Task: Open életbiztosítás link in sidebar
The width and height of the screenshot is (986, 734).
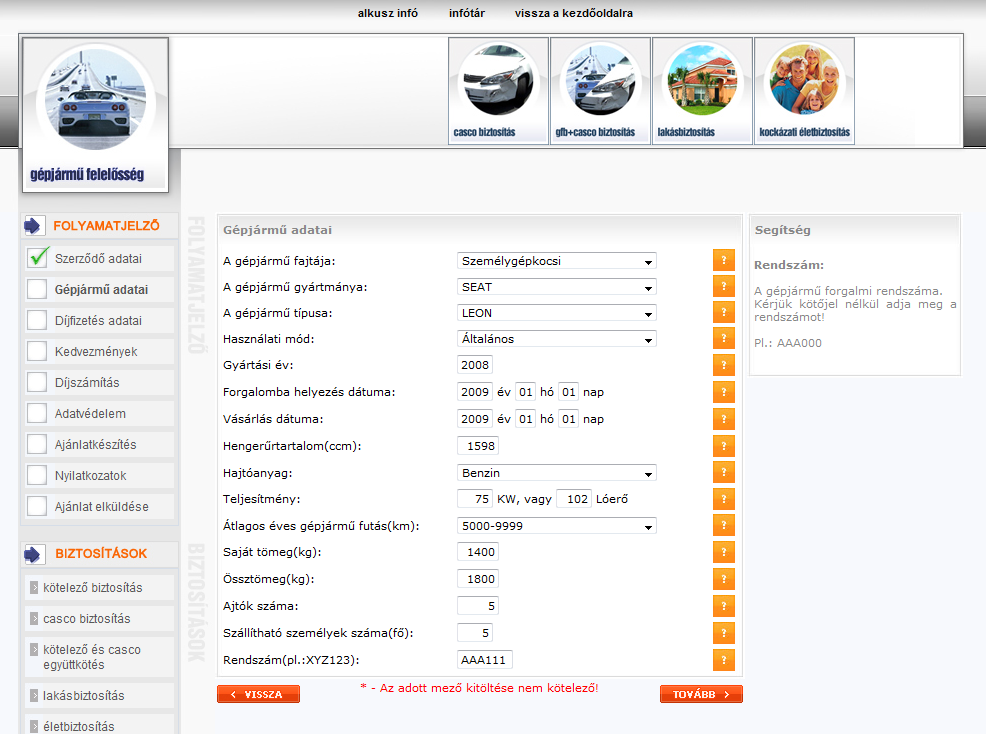Action: (x=79, y=726)
